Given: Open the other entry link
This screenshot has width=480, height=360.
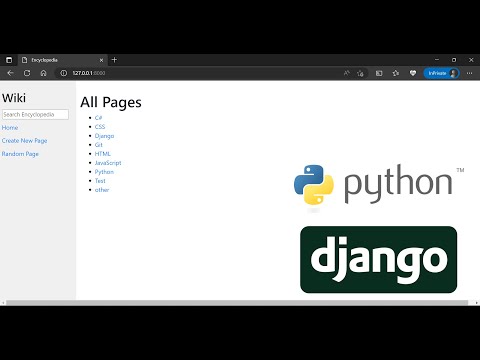Looking at the screenshot, I should (102, 190).
